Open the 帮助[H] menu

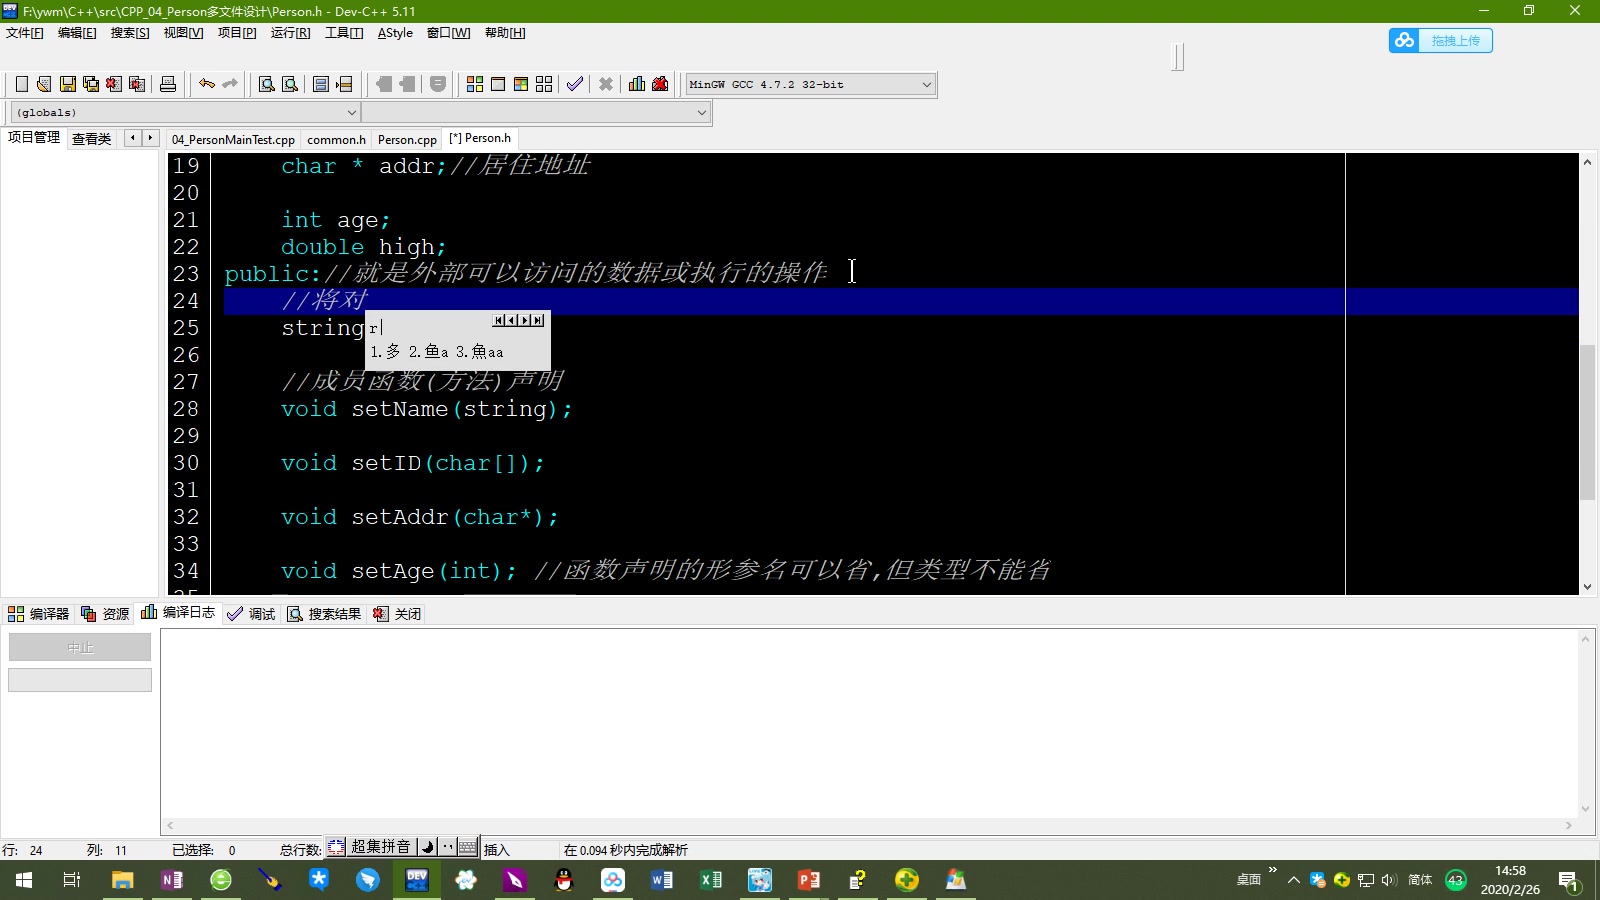point(505,33)
